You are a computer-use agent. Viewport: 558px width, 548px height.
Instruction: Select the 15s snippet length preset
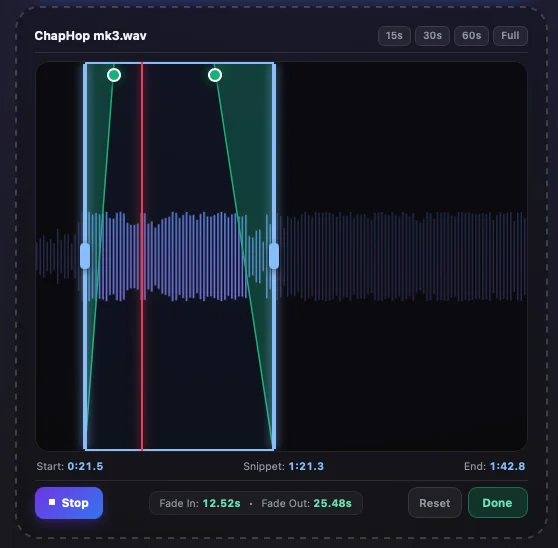click(394, 36)
